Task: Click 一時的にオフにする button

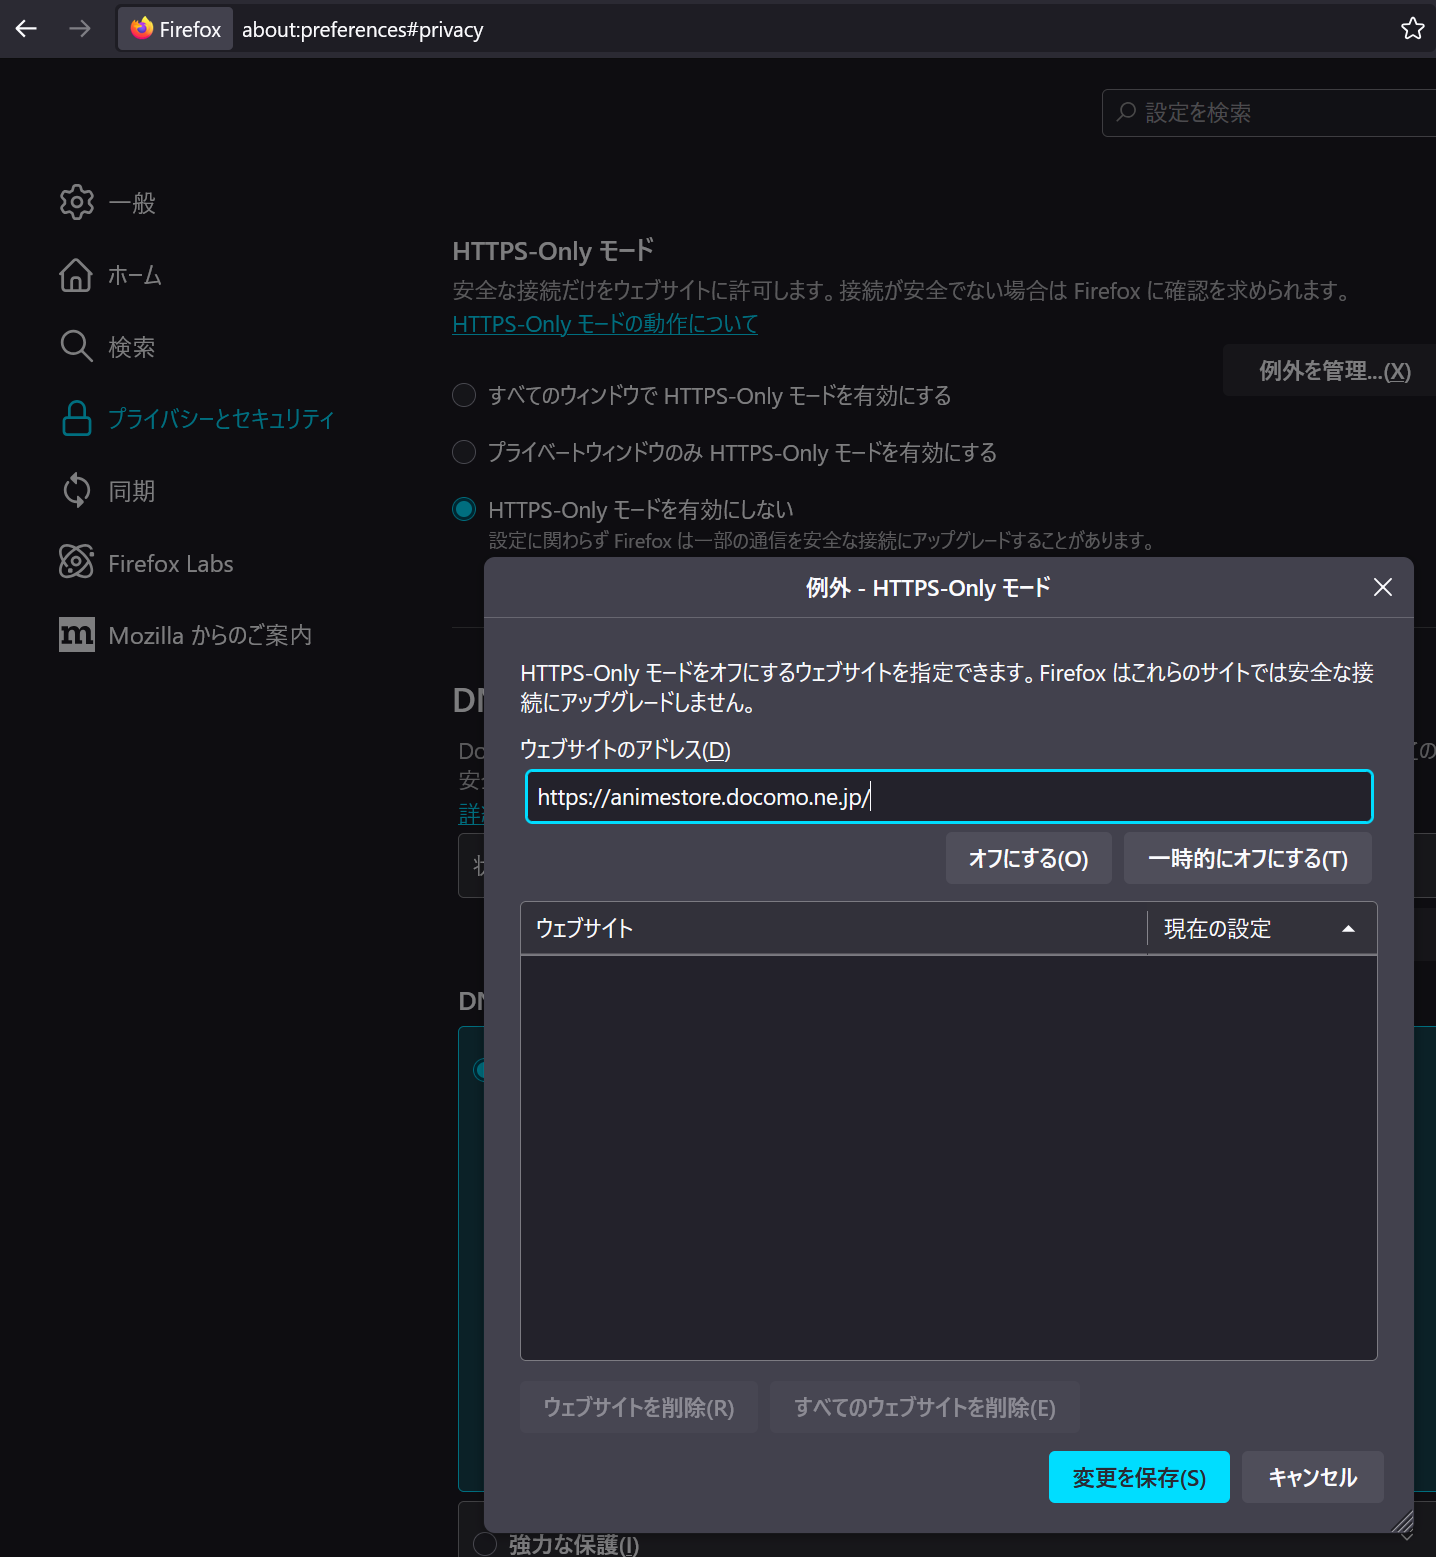Action: click(x=1247, y=858)
